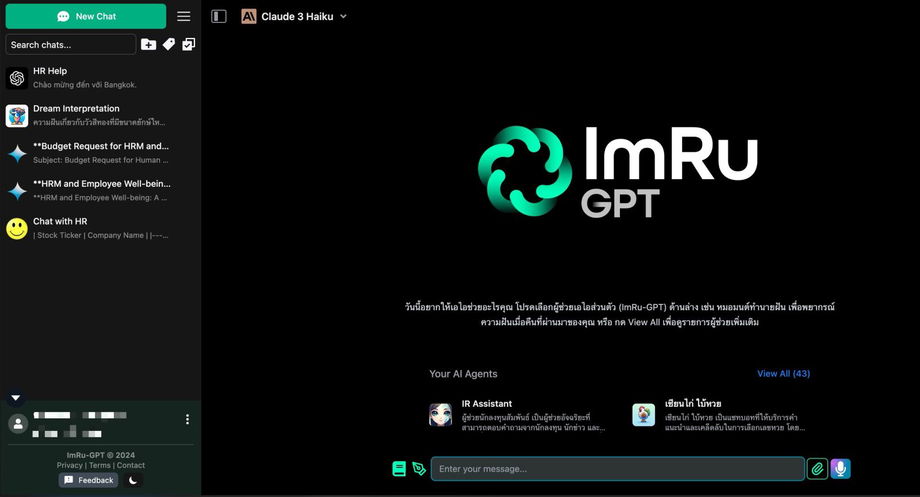Click the เซียนไก่ ใบ้หวย avatar thumbnail
The width and height of the screenshot is (920, 497).
pos(644,415)
